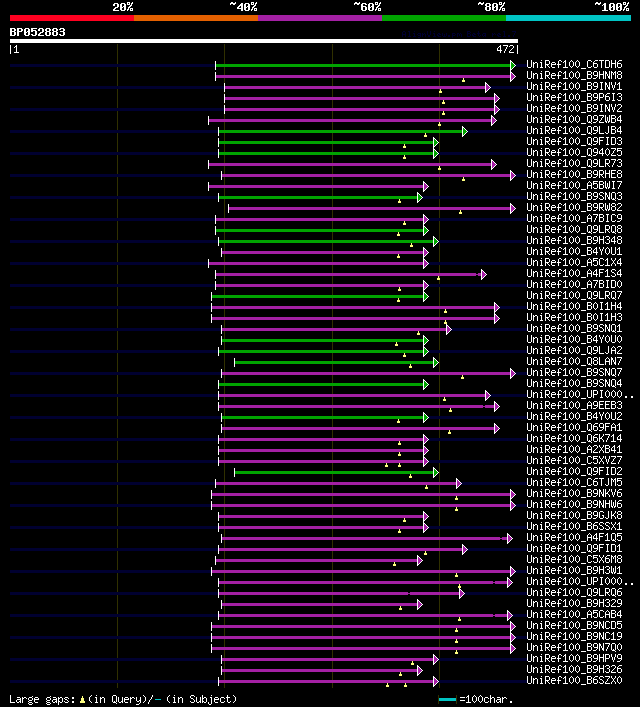
Task: Select hit UniRef100_B9SNQ3
Action: pyautogui.click(x=574, y=196)
